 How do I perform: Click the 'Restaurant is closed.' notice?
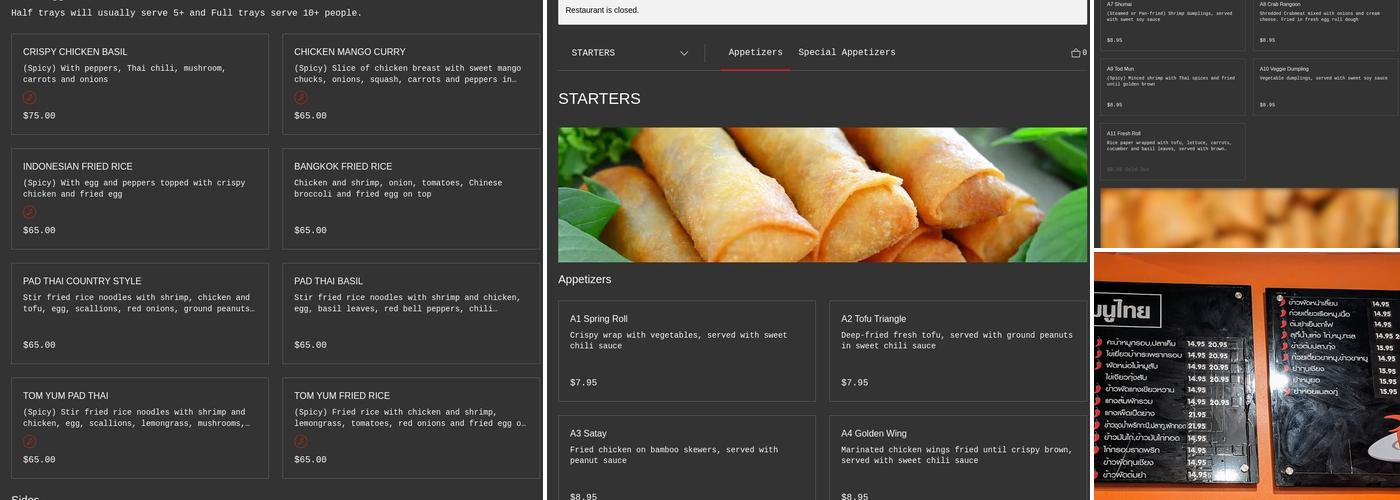point(602,10)
